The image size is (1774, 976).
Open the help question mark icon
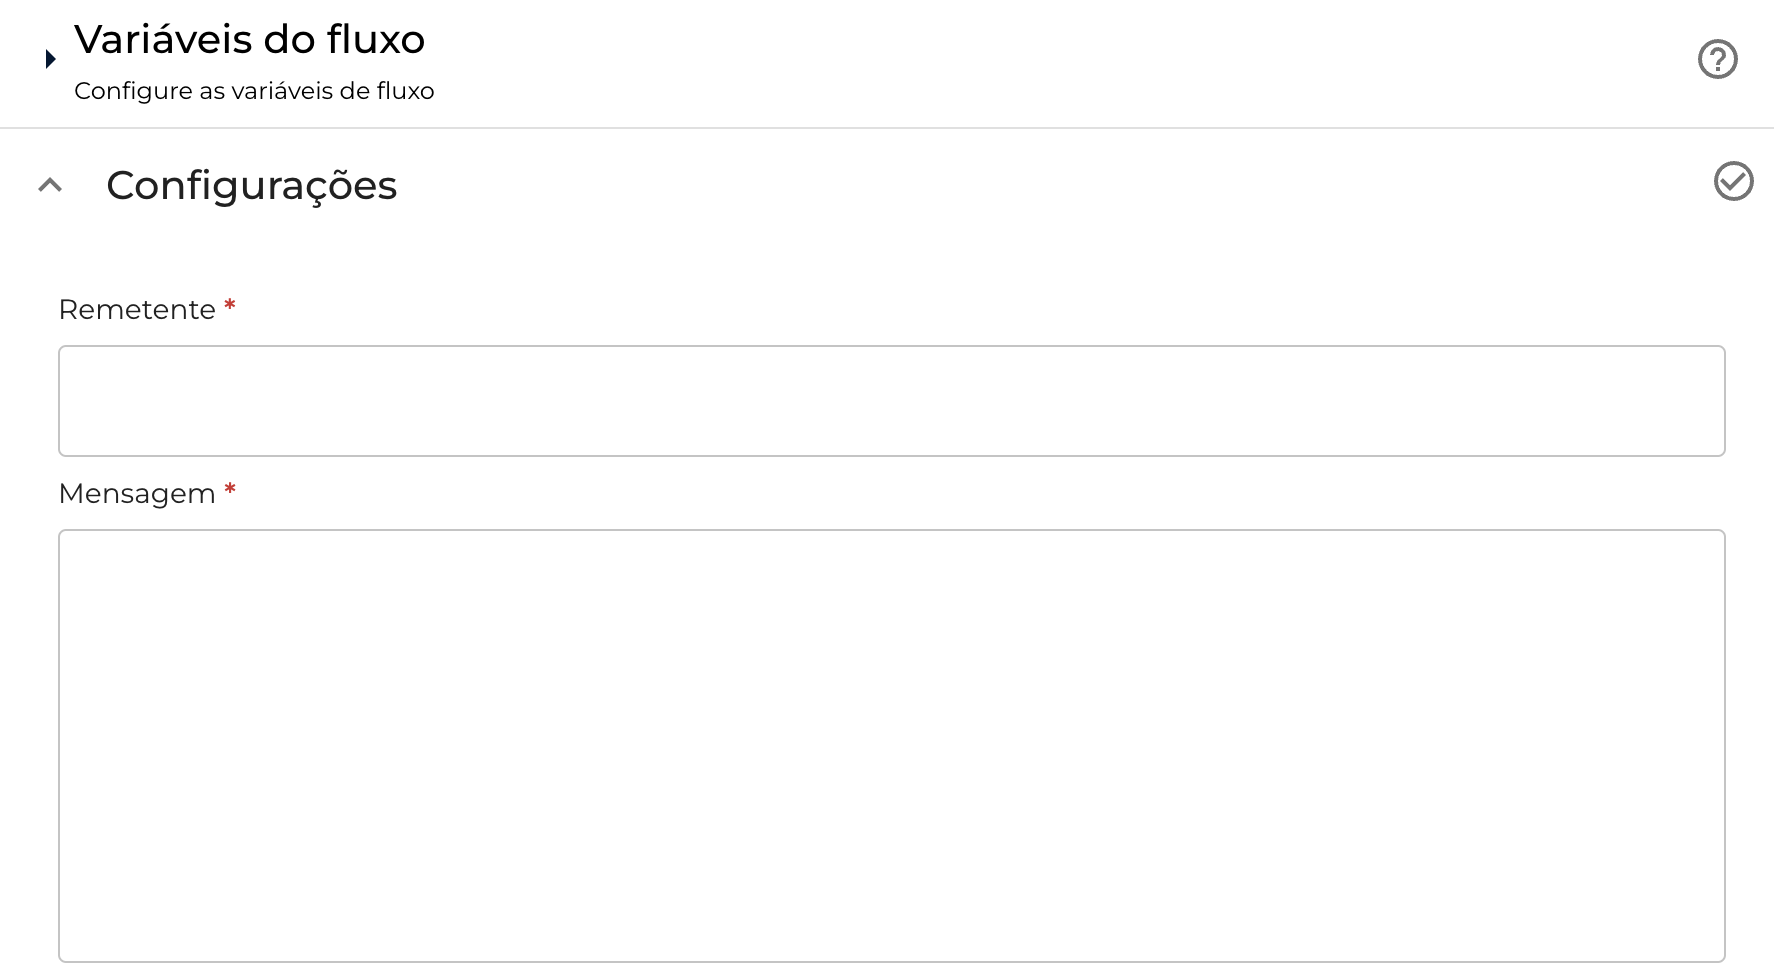[1717, 59]
